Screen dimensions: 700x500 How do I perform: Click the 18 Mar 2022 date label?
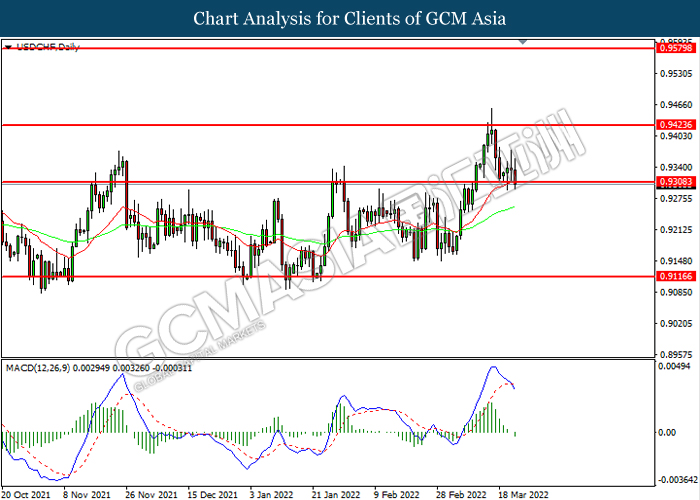coord(523,495)
